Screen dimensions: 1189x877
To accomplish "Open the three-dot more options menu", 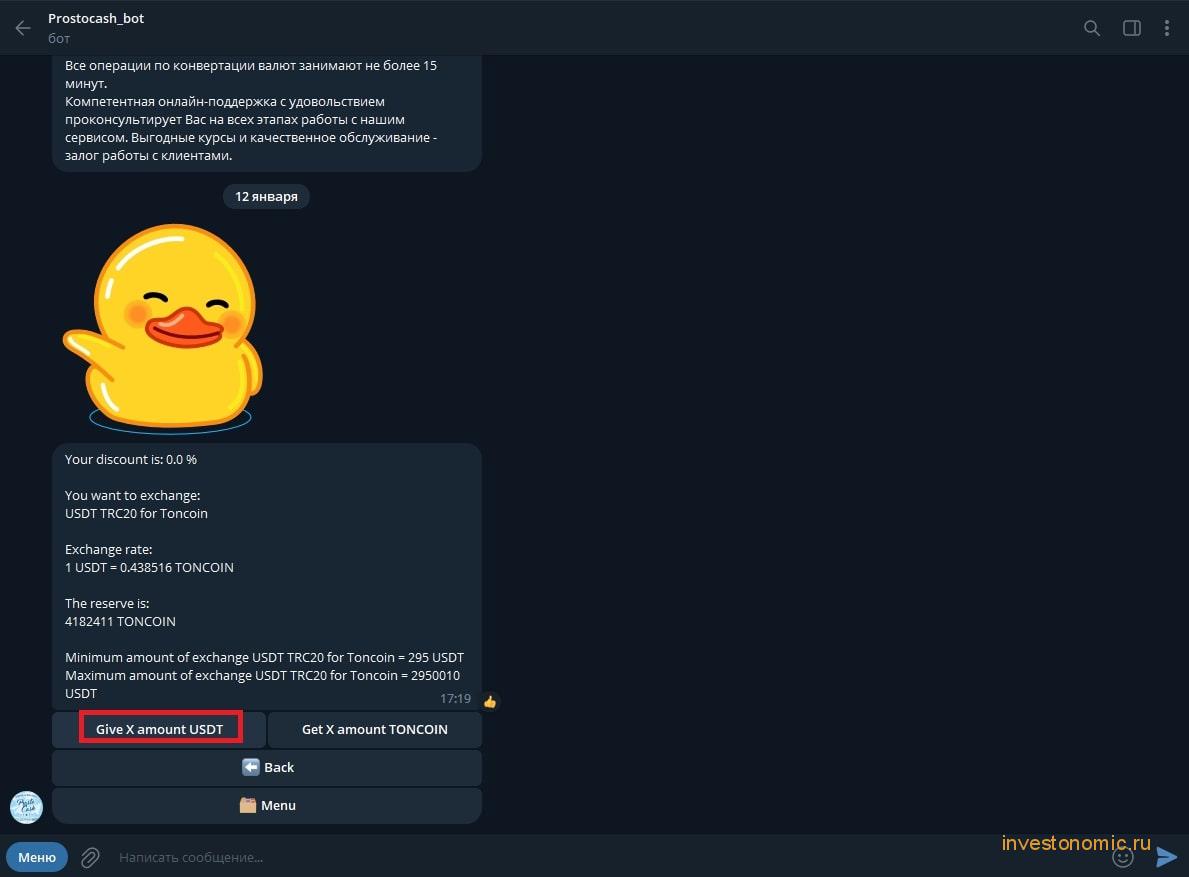I will [1166, 28].
